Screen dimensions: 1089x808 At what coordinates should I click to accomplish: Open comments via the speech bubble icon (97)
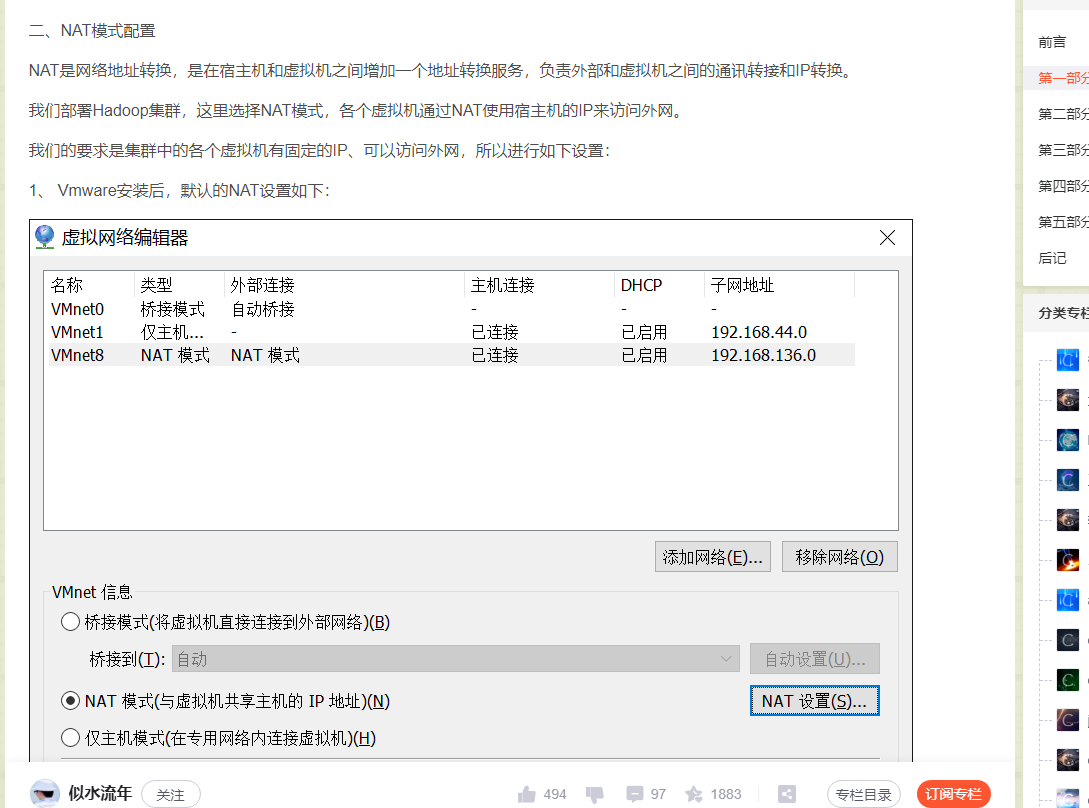[x=634, y=794]
